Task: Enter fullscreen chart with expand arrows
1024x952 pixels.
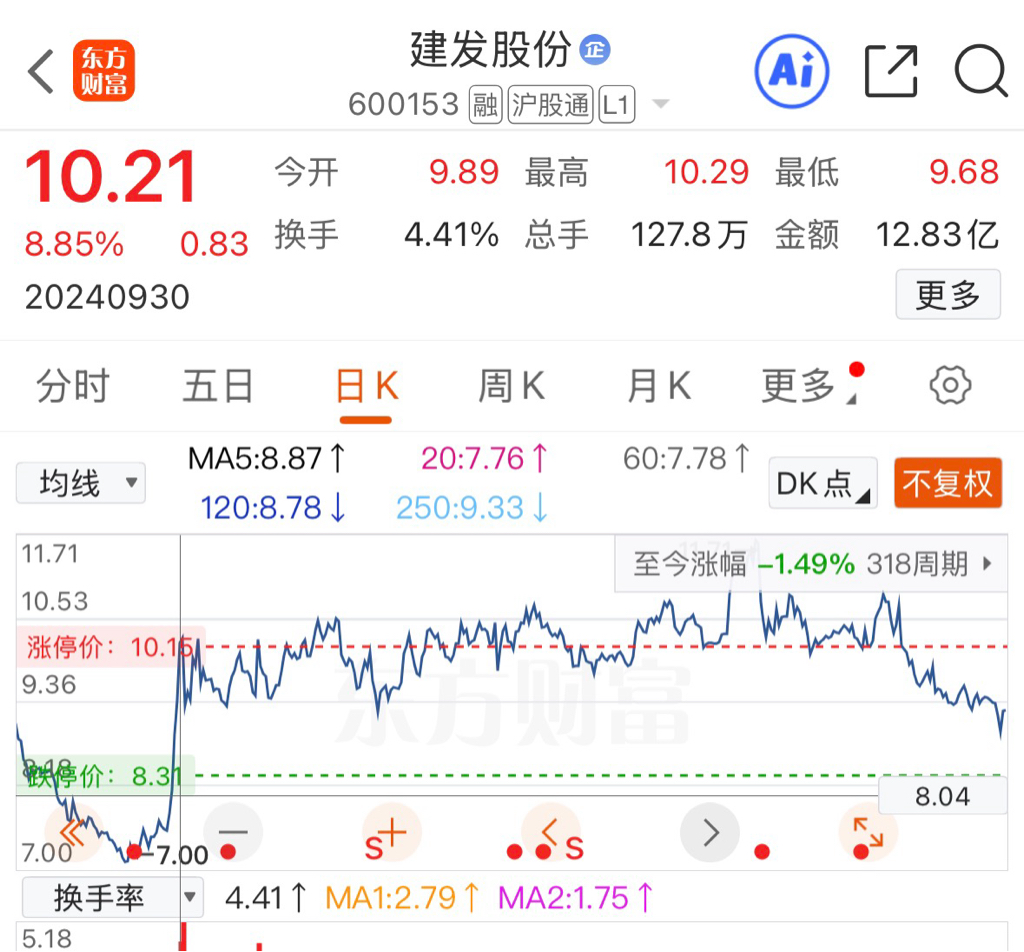Action: (869, 833)
